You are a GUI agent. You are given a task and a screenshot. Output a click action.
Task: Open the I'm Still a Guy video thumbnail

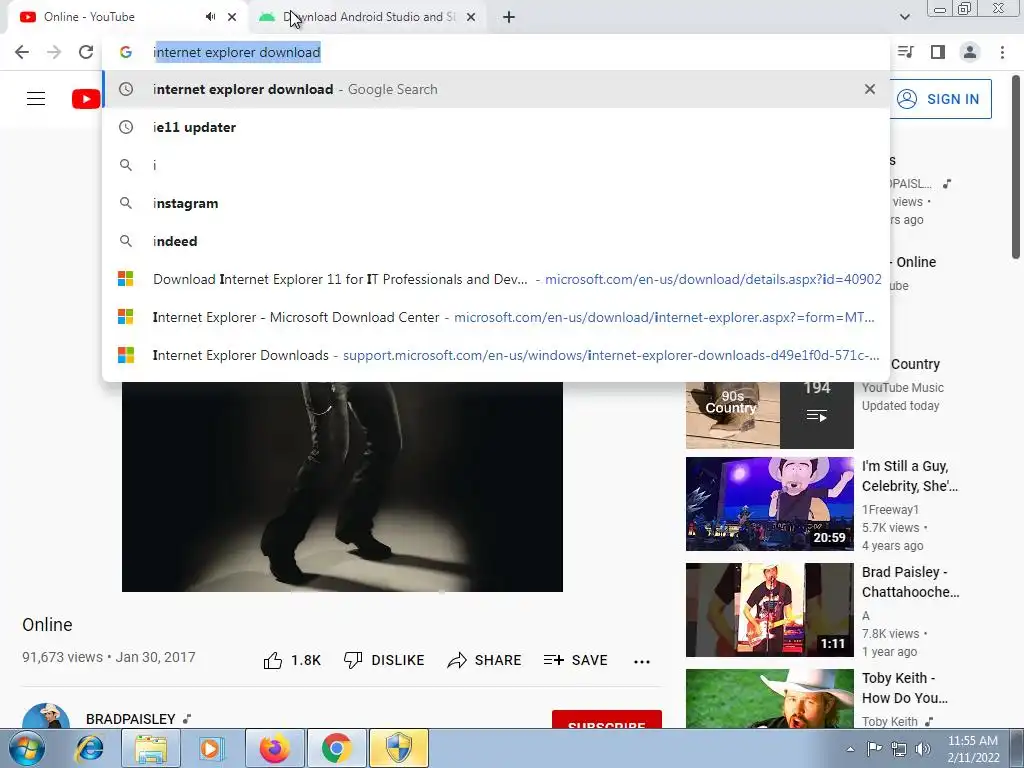769,504
